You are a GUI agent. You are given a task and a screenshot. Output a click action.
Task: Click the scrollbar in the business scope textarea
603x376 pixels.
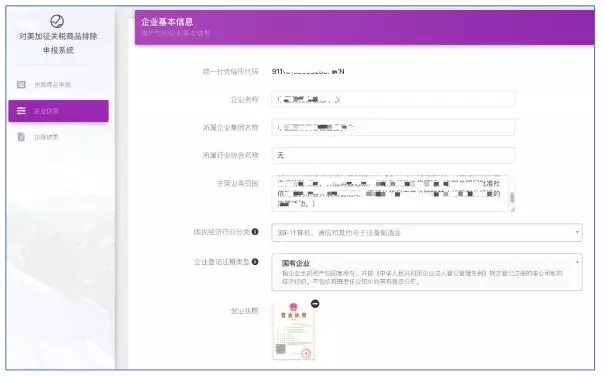tap(512, 198)
